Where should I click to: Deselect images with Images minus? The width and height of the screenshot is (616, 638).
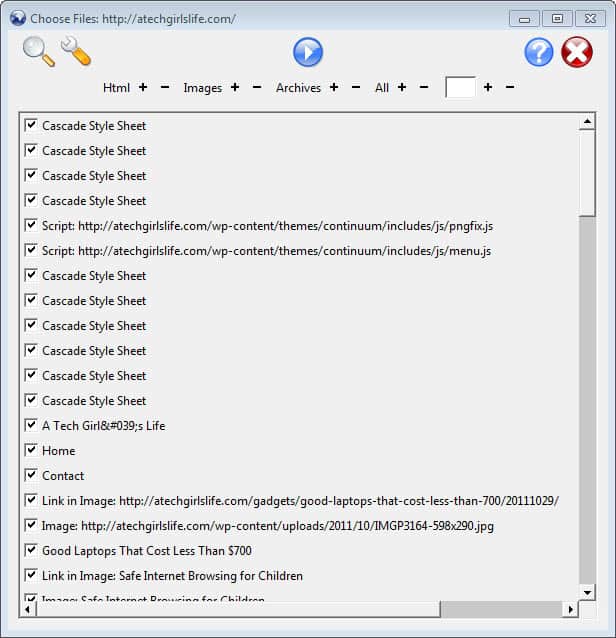(257, 88)
